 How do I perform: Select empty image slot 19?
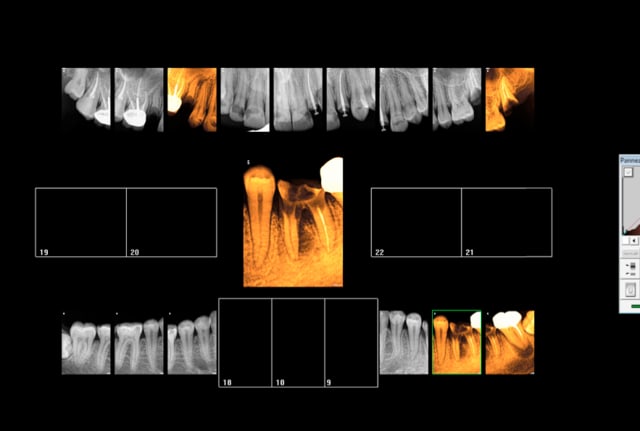[81, 222]
